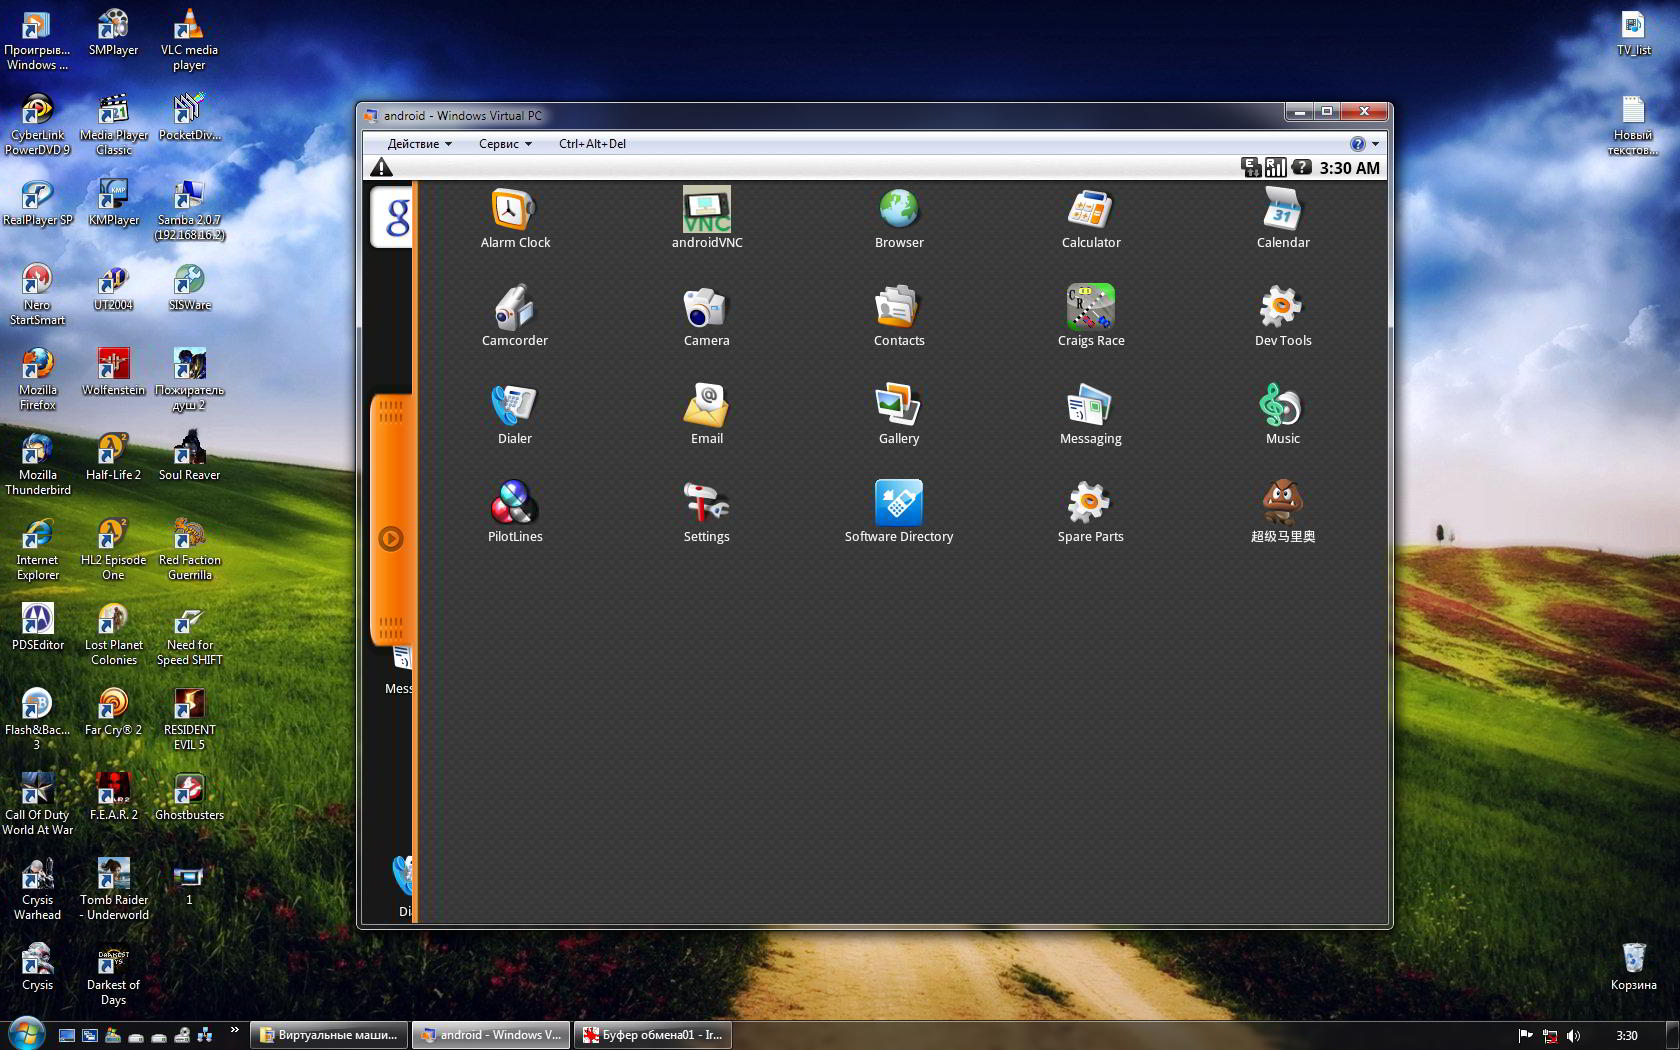Launch the PilotLines app
This screenshot has width=1680, height=1050.
tap(515, 512)
